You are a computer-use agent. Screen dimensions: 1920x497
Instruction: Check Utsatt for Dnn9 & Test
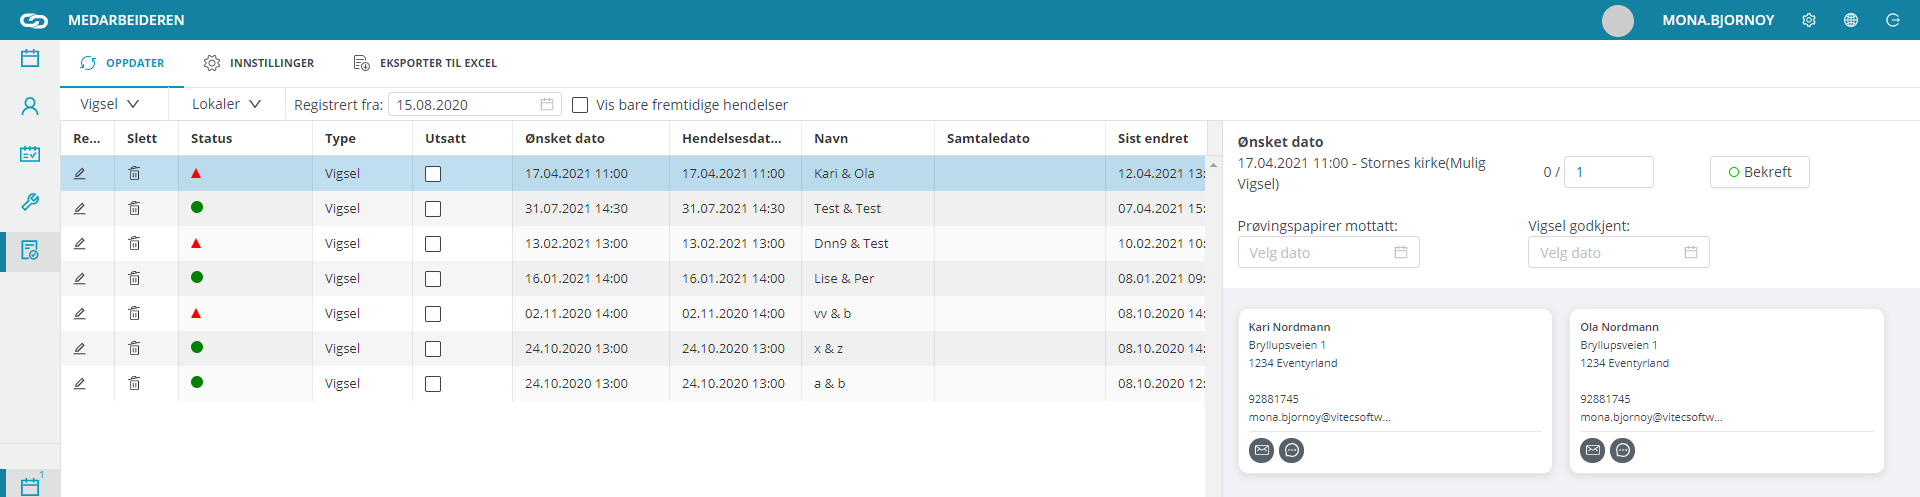(433, 244)
